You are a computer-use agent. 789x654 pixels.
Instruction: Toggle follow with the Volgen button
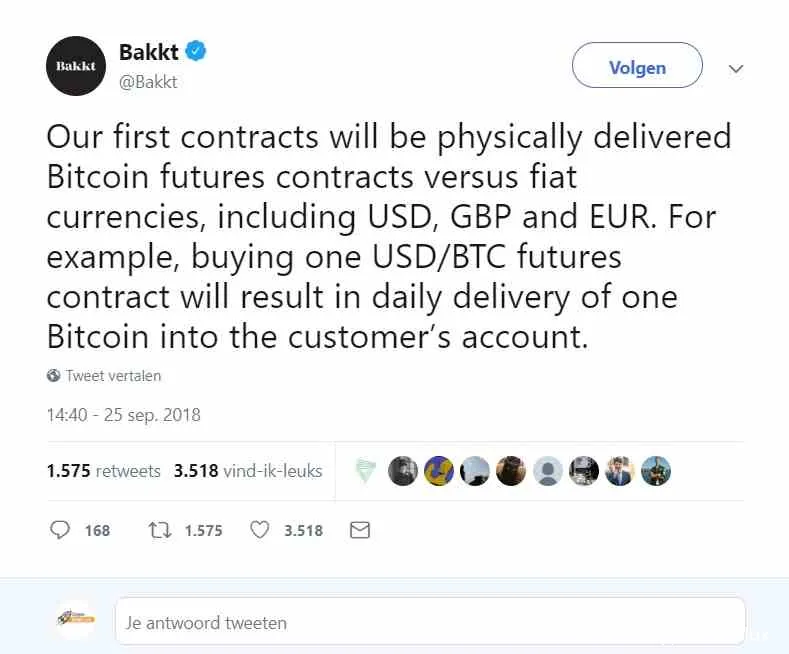[x=637, y=68]
